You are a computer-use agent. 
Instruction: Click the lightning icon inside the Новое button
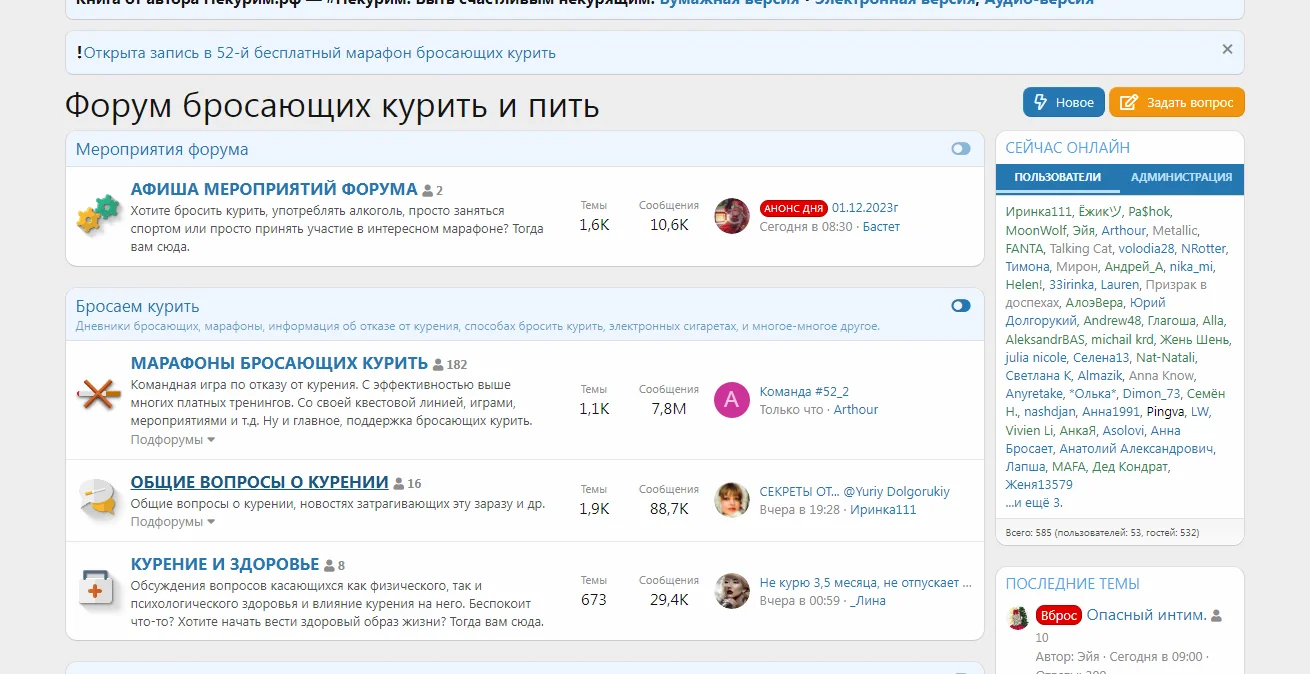(x=1040, y=101)
